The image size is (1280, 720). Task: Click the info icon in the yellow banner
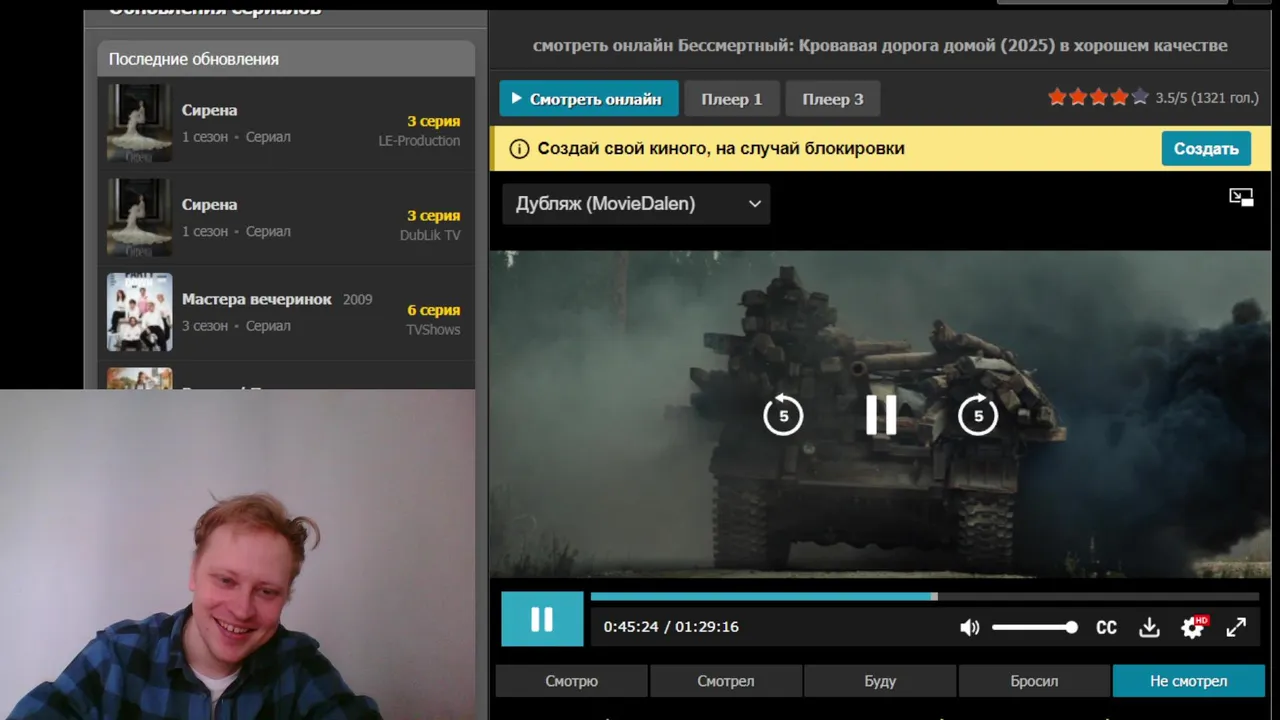pyautogui.click(x=519, y=149)
